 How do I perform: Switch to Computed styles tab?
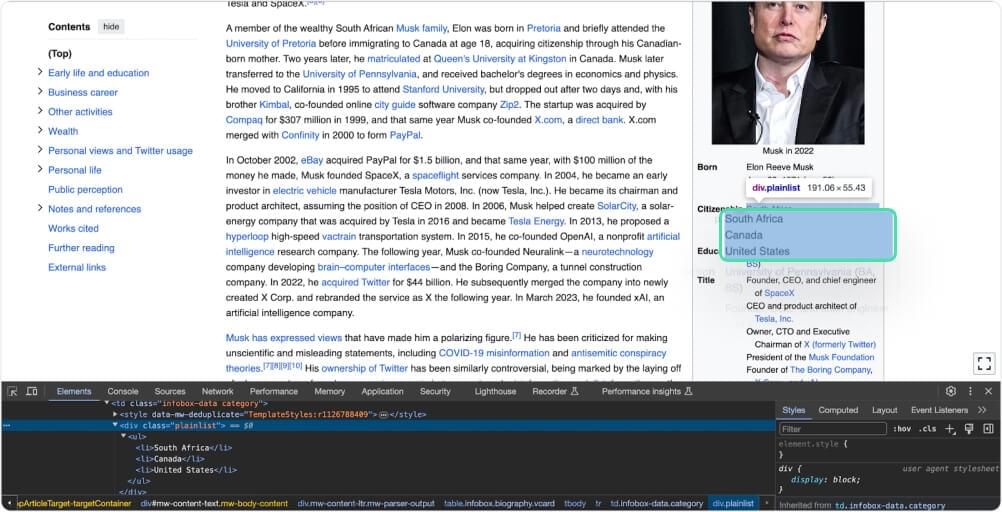click(838, 410)
